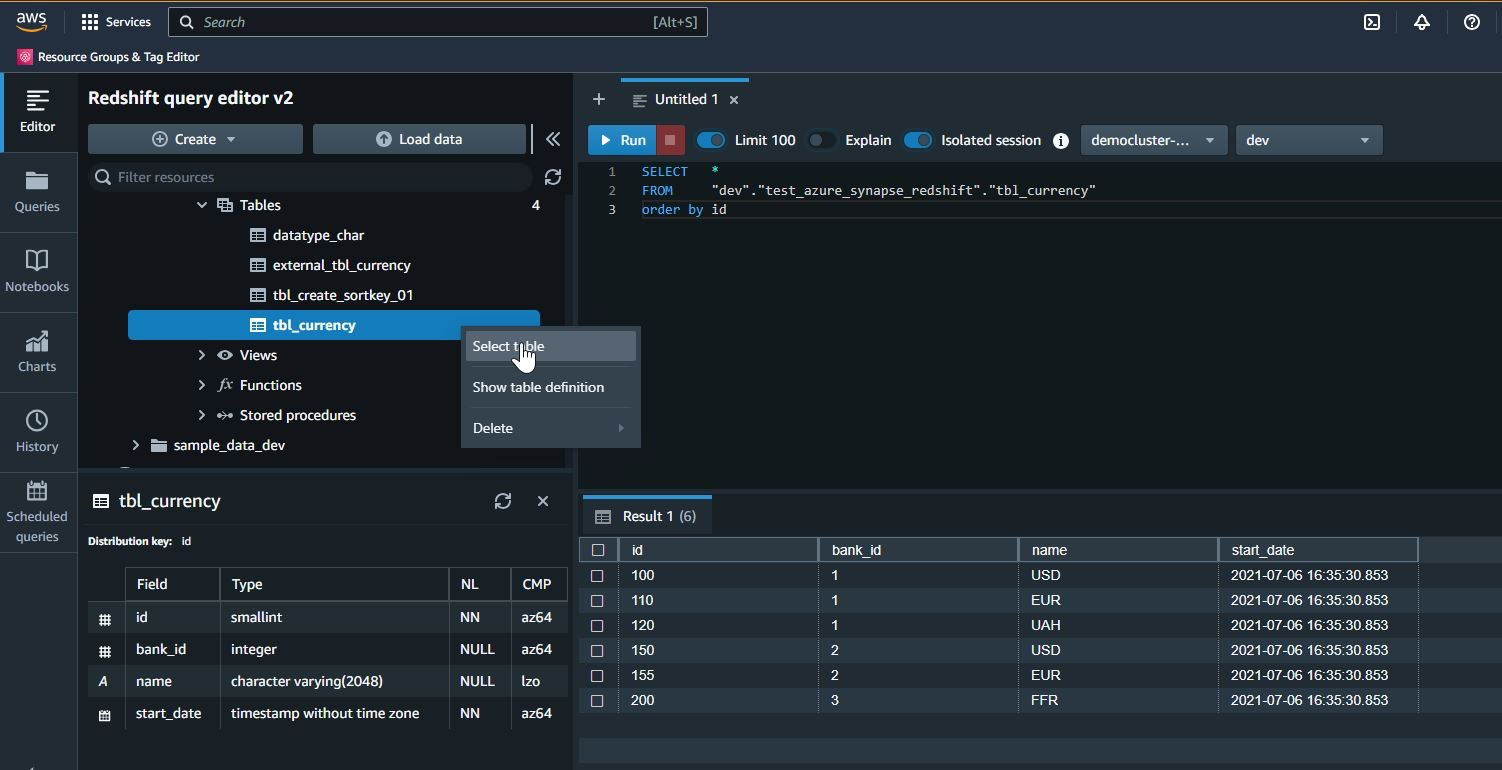Refresh the tbl_currency definition panel
Viewport: 1502px width, 770px height.
coord(503,501)
